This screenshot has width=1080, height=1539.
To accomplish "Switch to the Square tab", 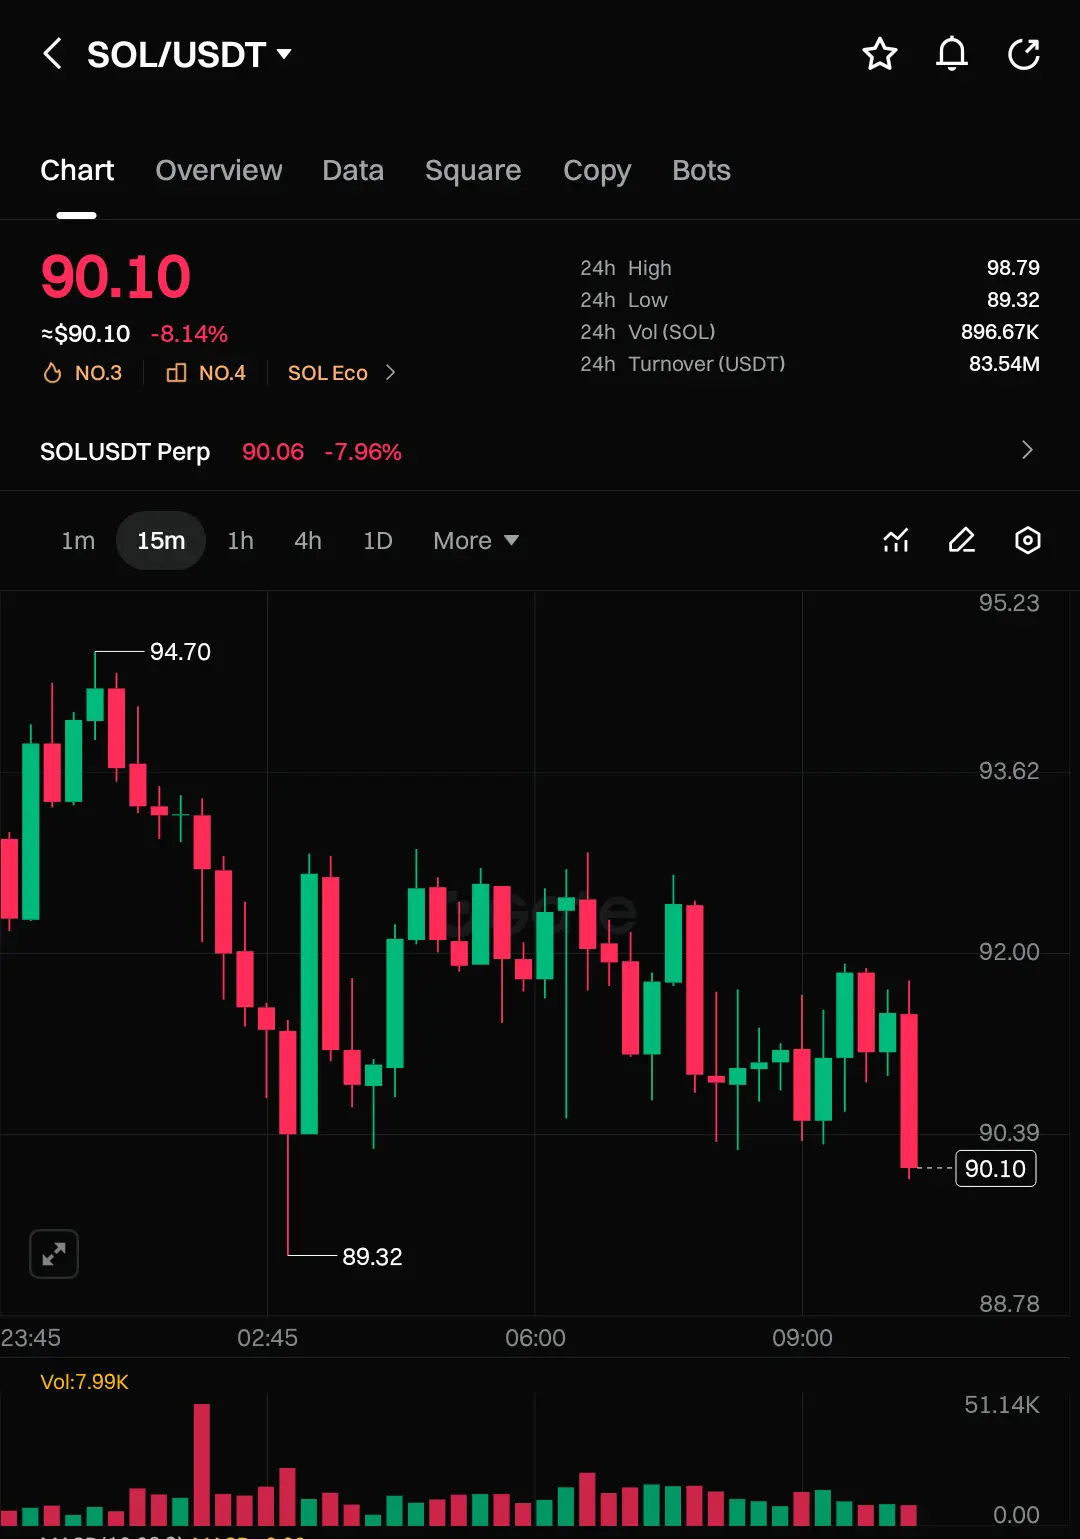I will click(473, 171).
